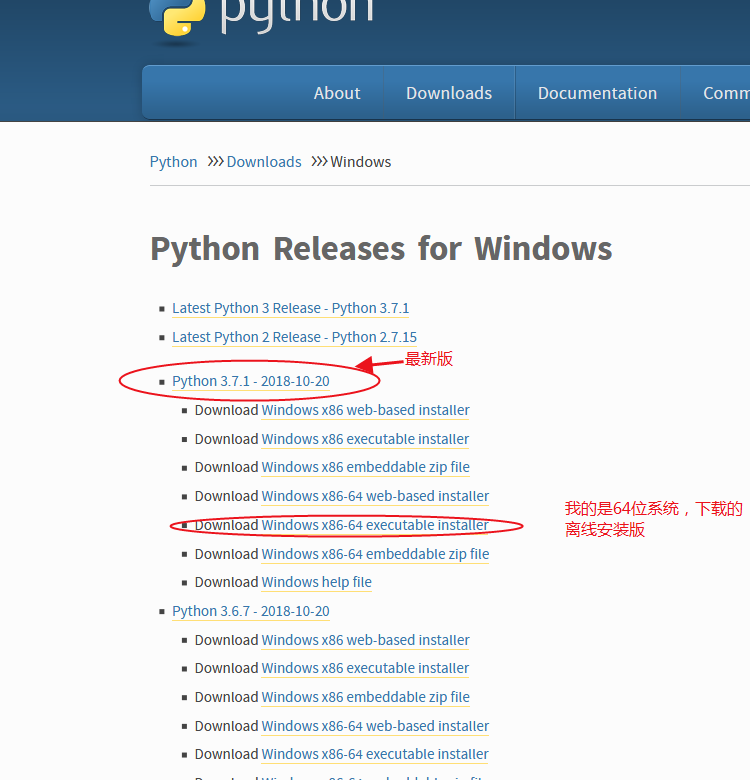Click the Python logo icon
The image size is (750, 780).
[x=177, y=18]
